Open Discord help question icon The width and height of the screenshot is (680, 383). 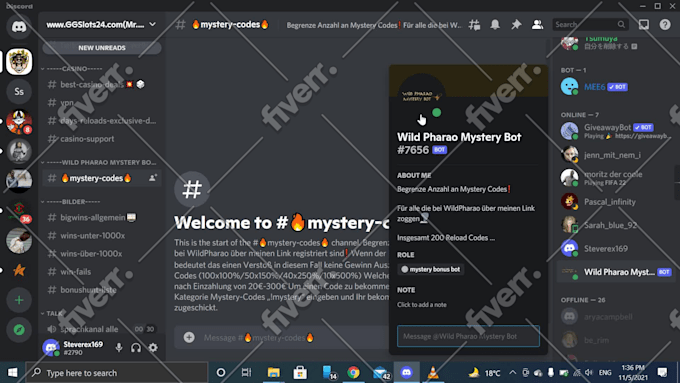click(665, 25)
